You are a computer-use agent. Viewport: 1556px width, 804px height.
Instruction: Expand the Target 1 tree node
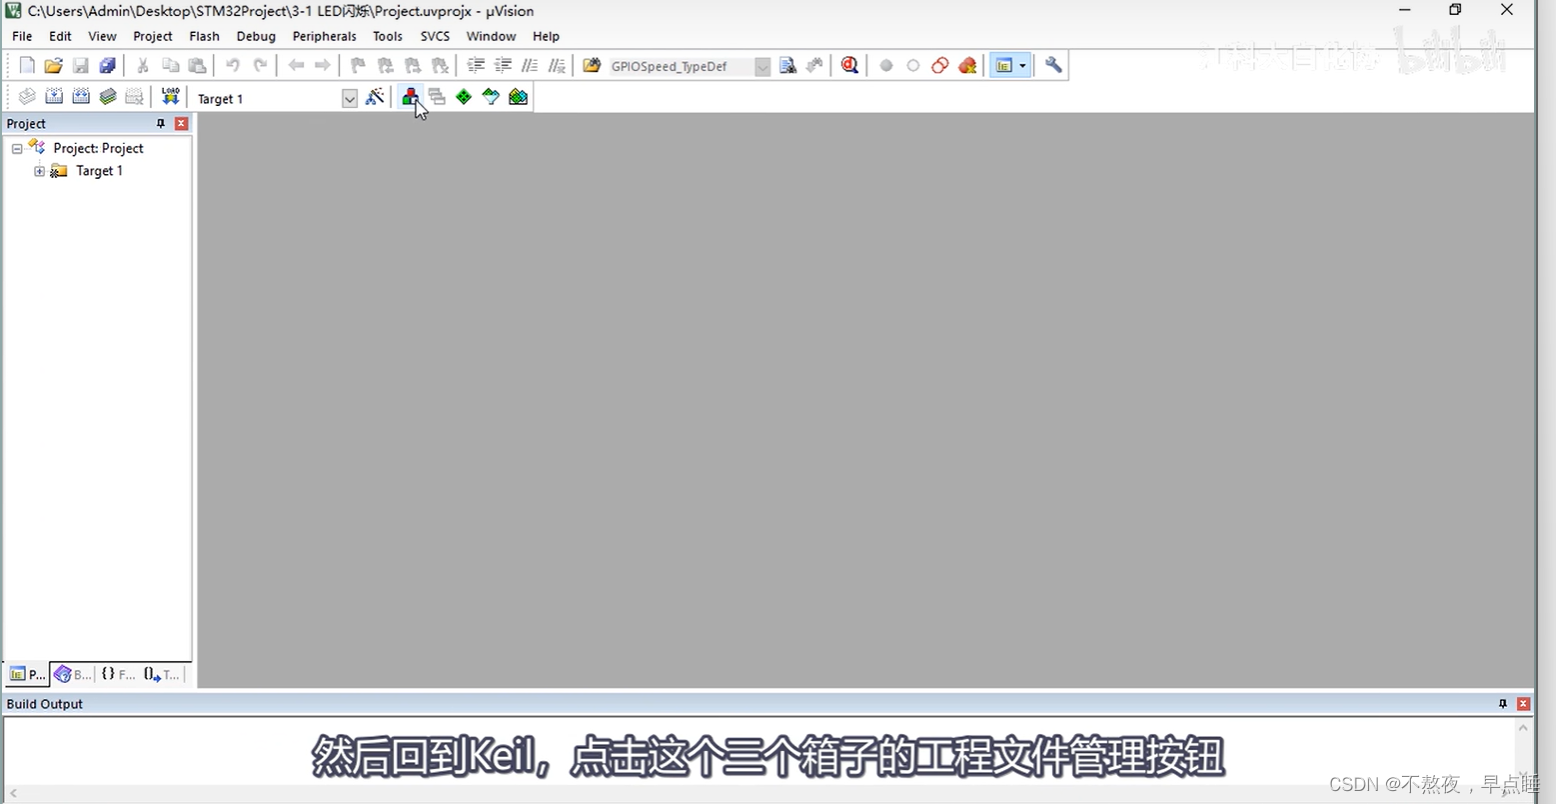point(39,170)
